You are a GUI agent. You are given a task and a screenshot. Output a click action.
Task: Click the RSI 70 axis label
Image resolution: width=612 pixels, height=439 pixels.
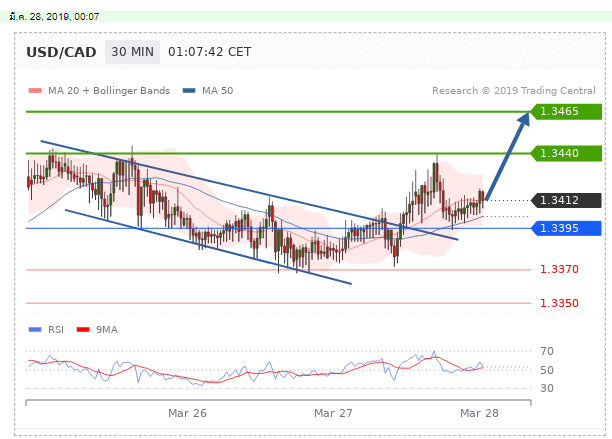547,351
